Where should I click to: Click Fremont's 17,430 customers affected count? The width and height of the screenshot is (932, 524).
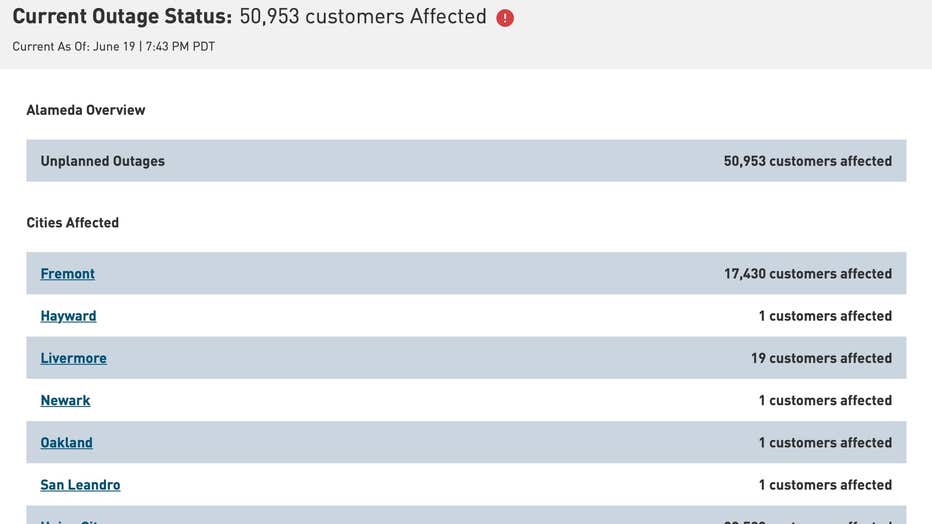[x=808, y=274]
